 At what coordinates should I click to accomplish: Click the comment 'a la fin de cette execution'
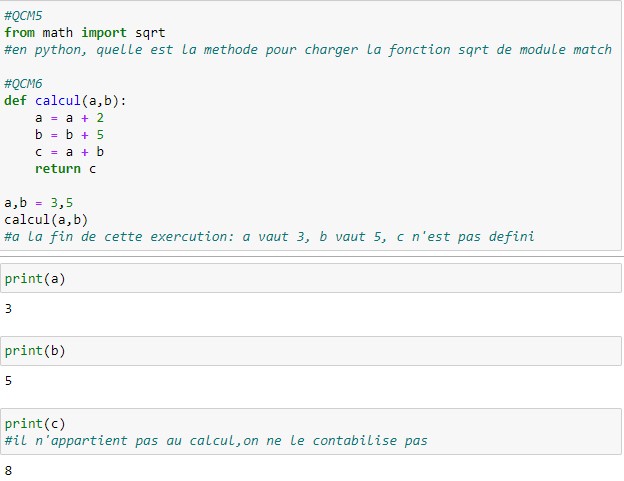point(269,237)
